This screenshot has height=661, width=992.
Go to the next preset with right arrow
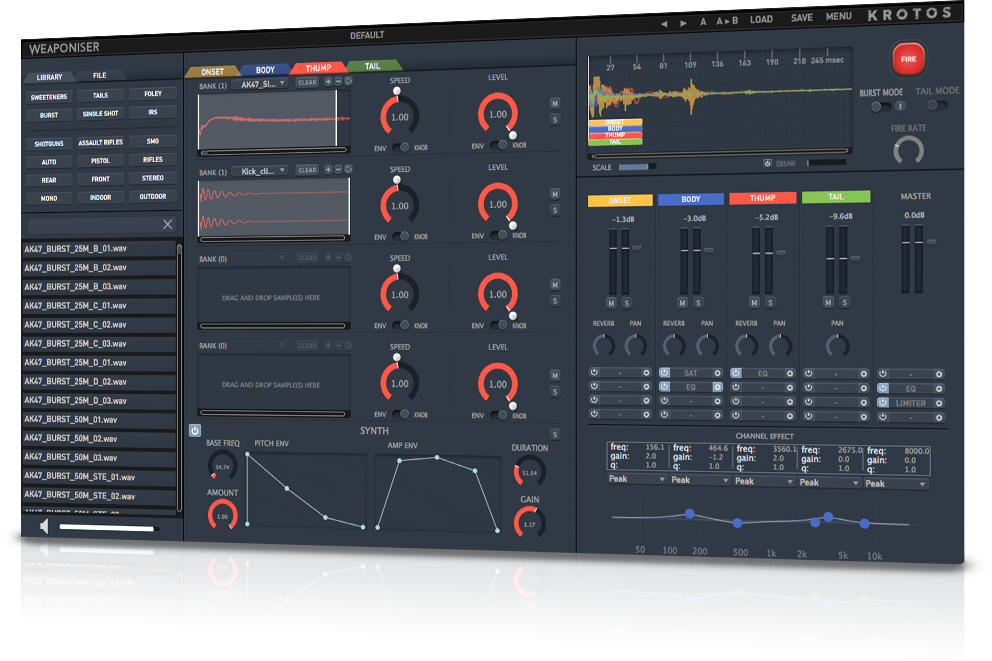[x=683, y=23]
